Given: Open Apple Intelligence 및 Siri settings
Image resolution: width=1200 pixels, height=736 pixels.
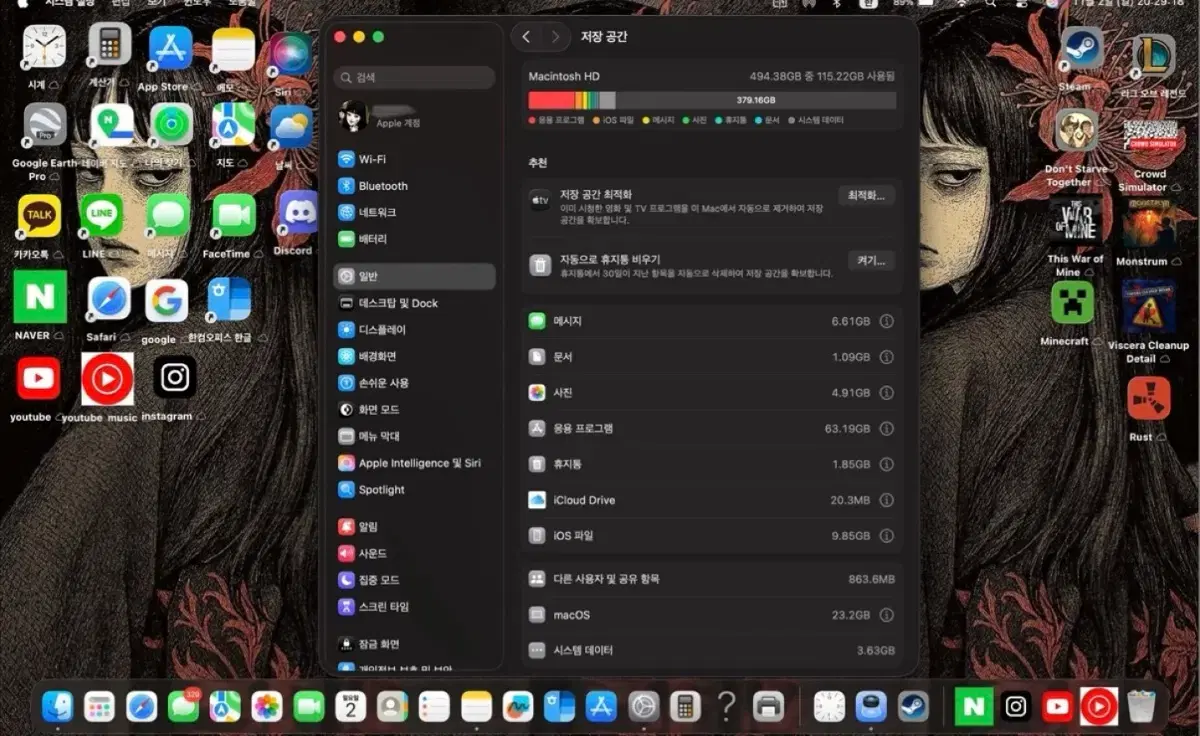Looking at the screenshot, I should point(414,463).
